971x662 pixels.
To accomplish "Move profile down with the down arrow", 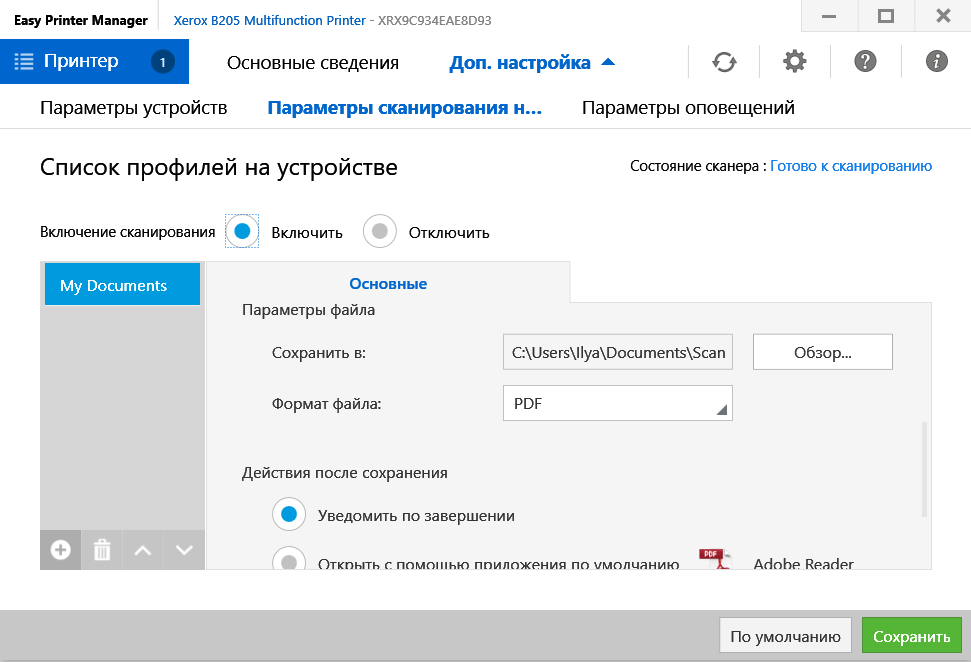I will click(x=183, y=550).
